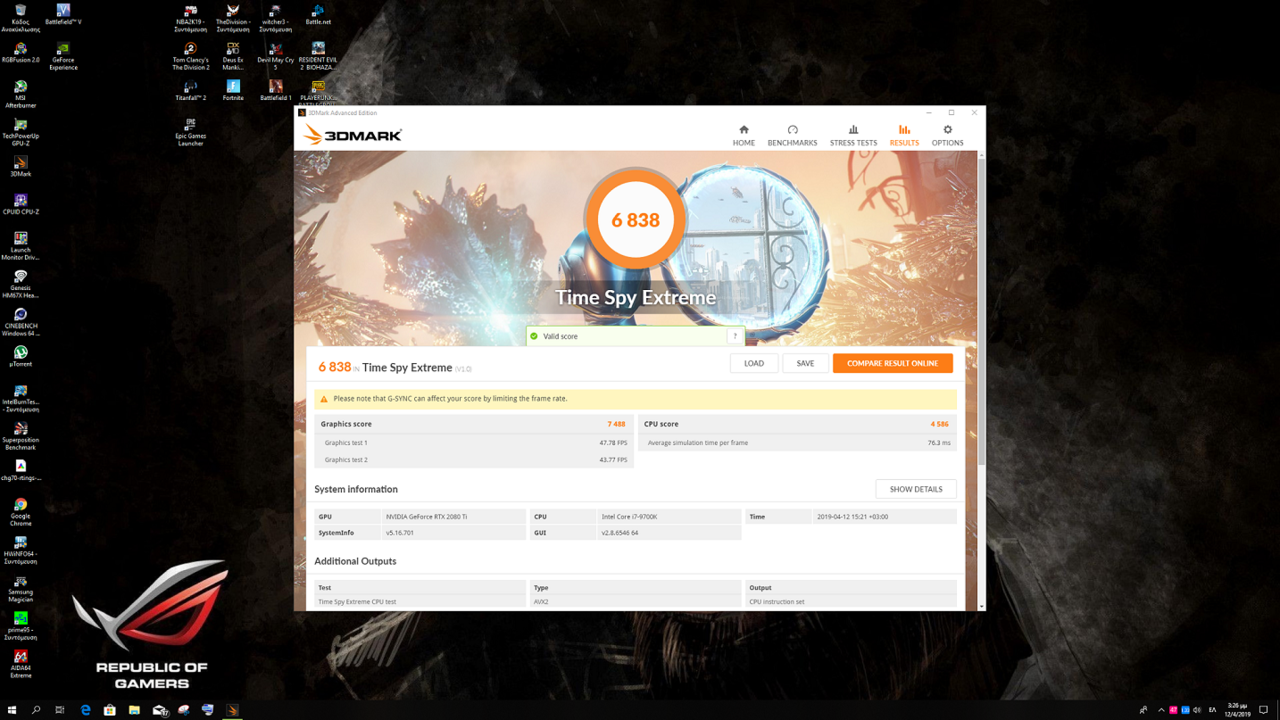Open the Superposition Benchmark desktop icon

pos(20,436)
